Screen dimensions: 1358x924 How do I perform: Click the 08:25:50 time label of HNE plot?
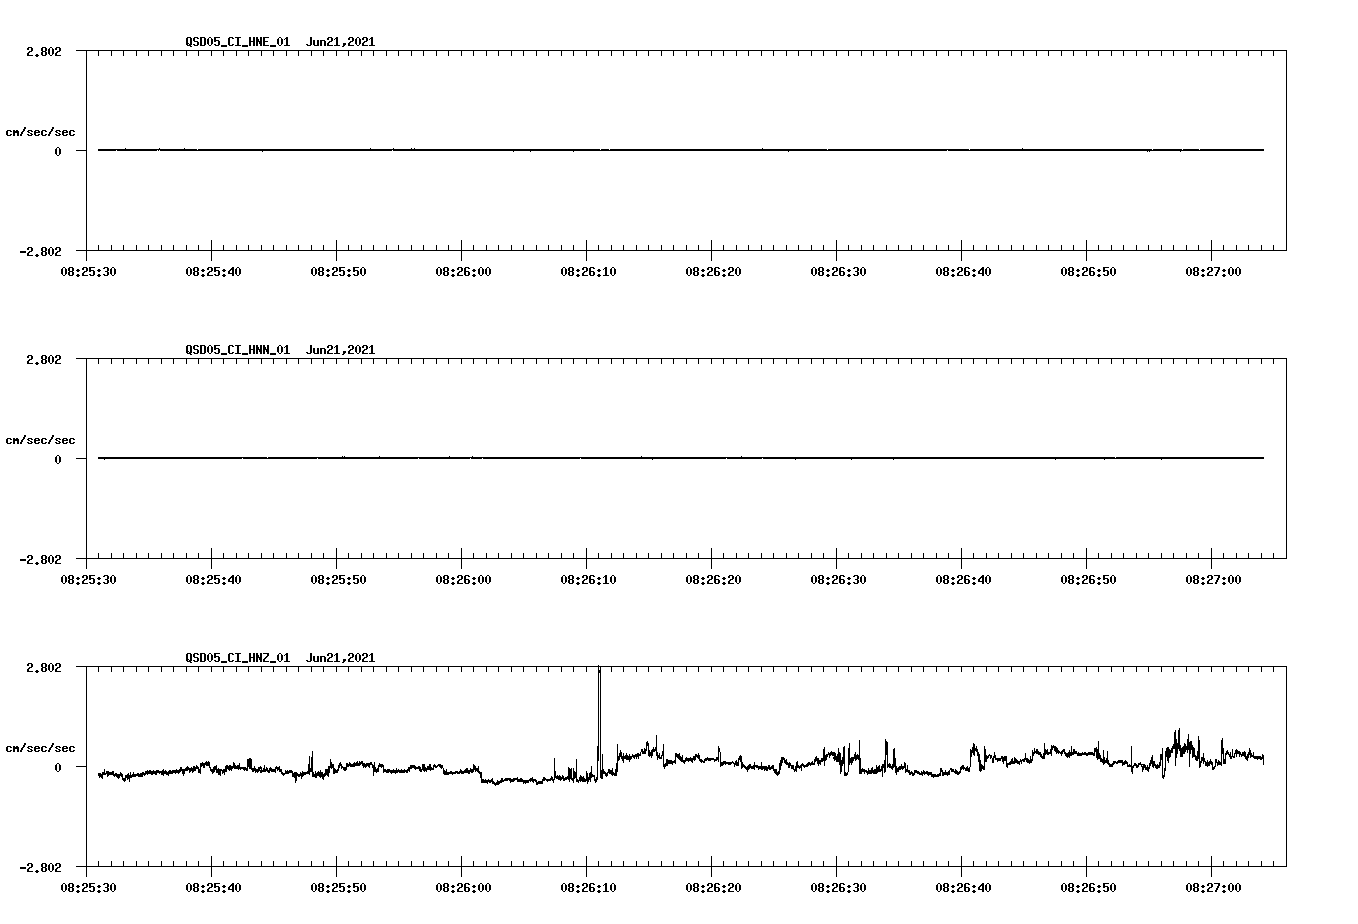[337, 272]
